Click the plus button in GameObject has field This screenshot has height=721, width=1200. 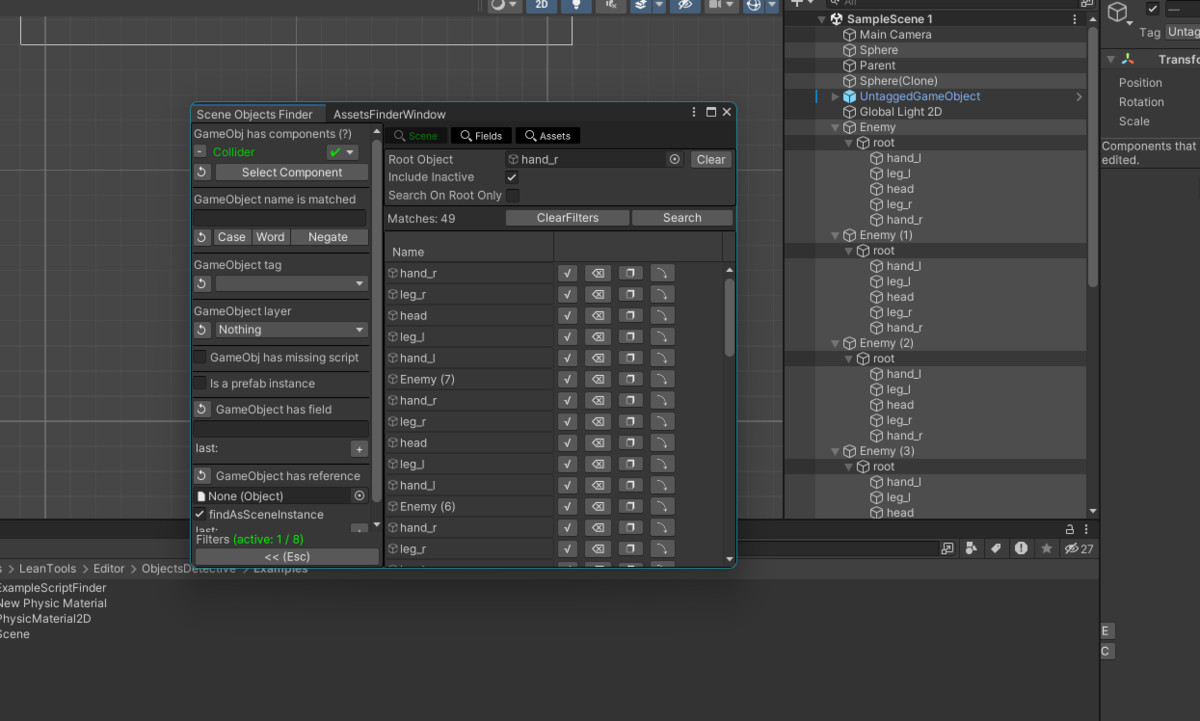pos(359,449)
